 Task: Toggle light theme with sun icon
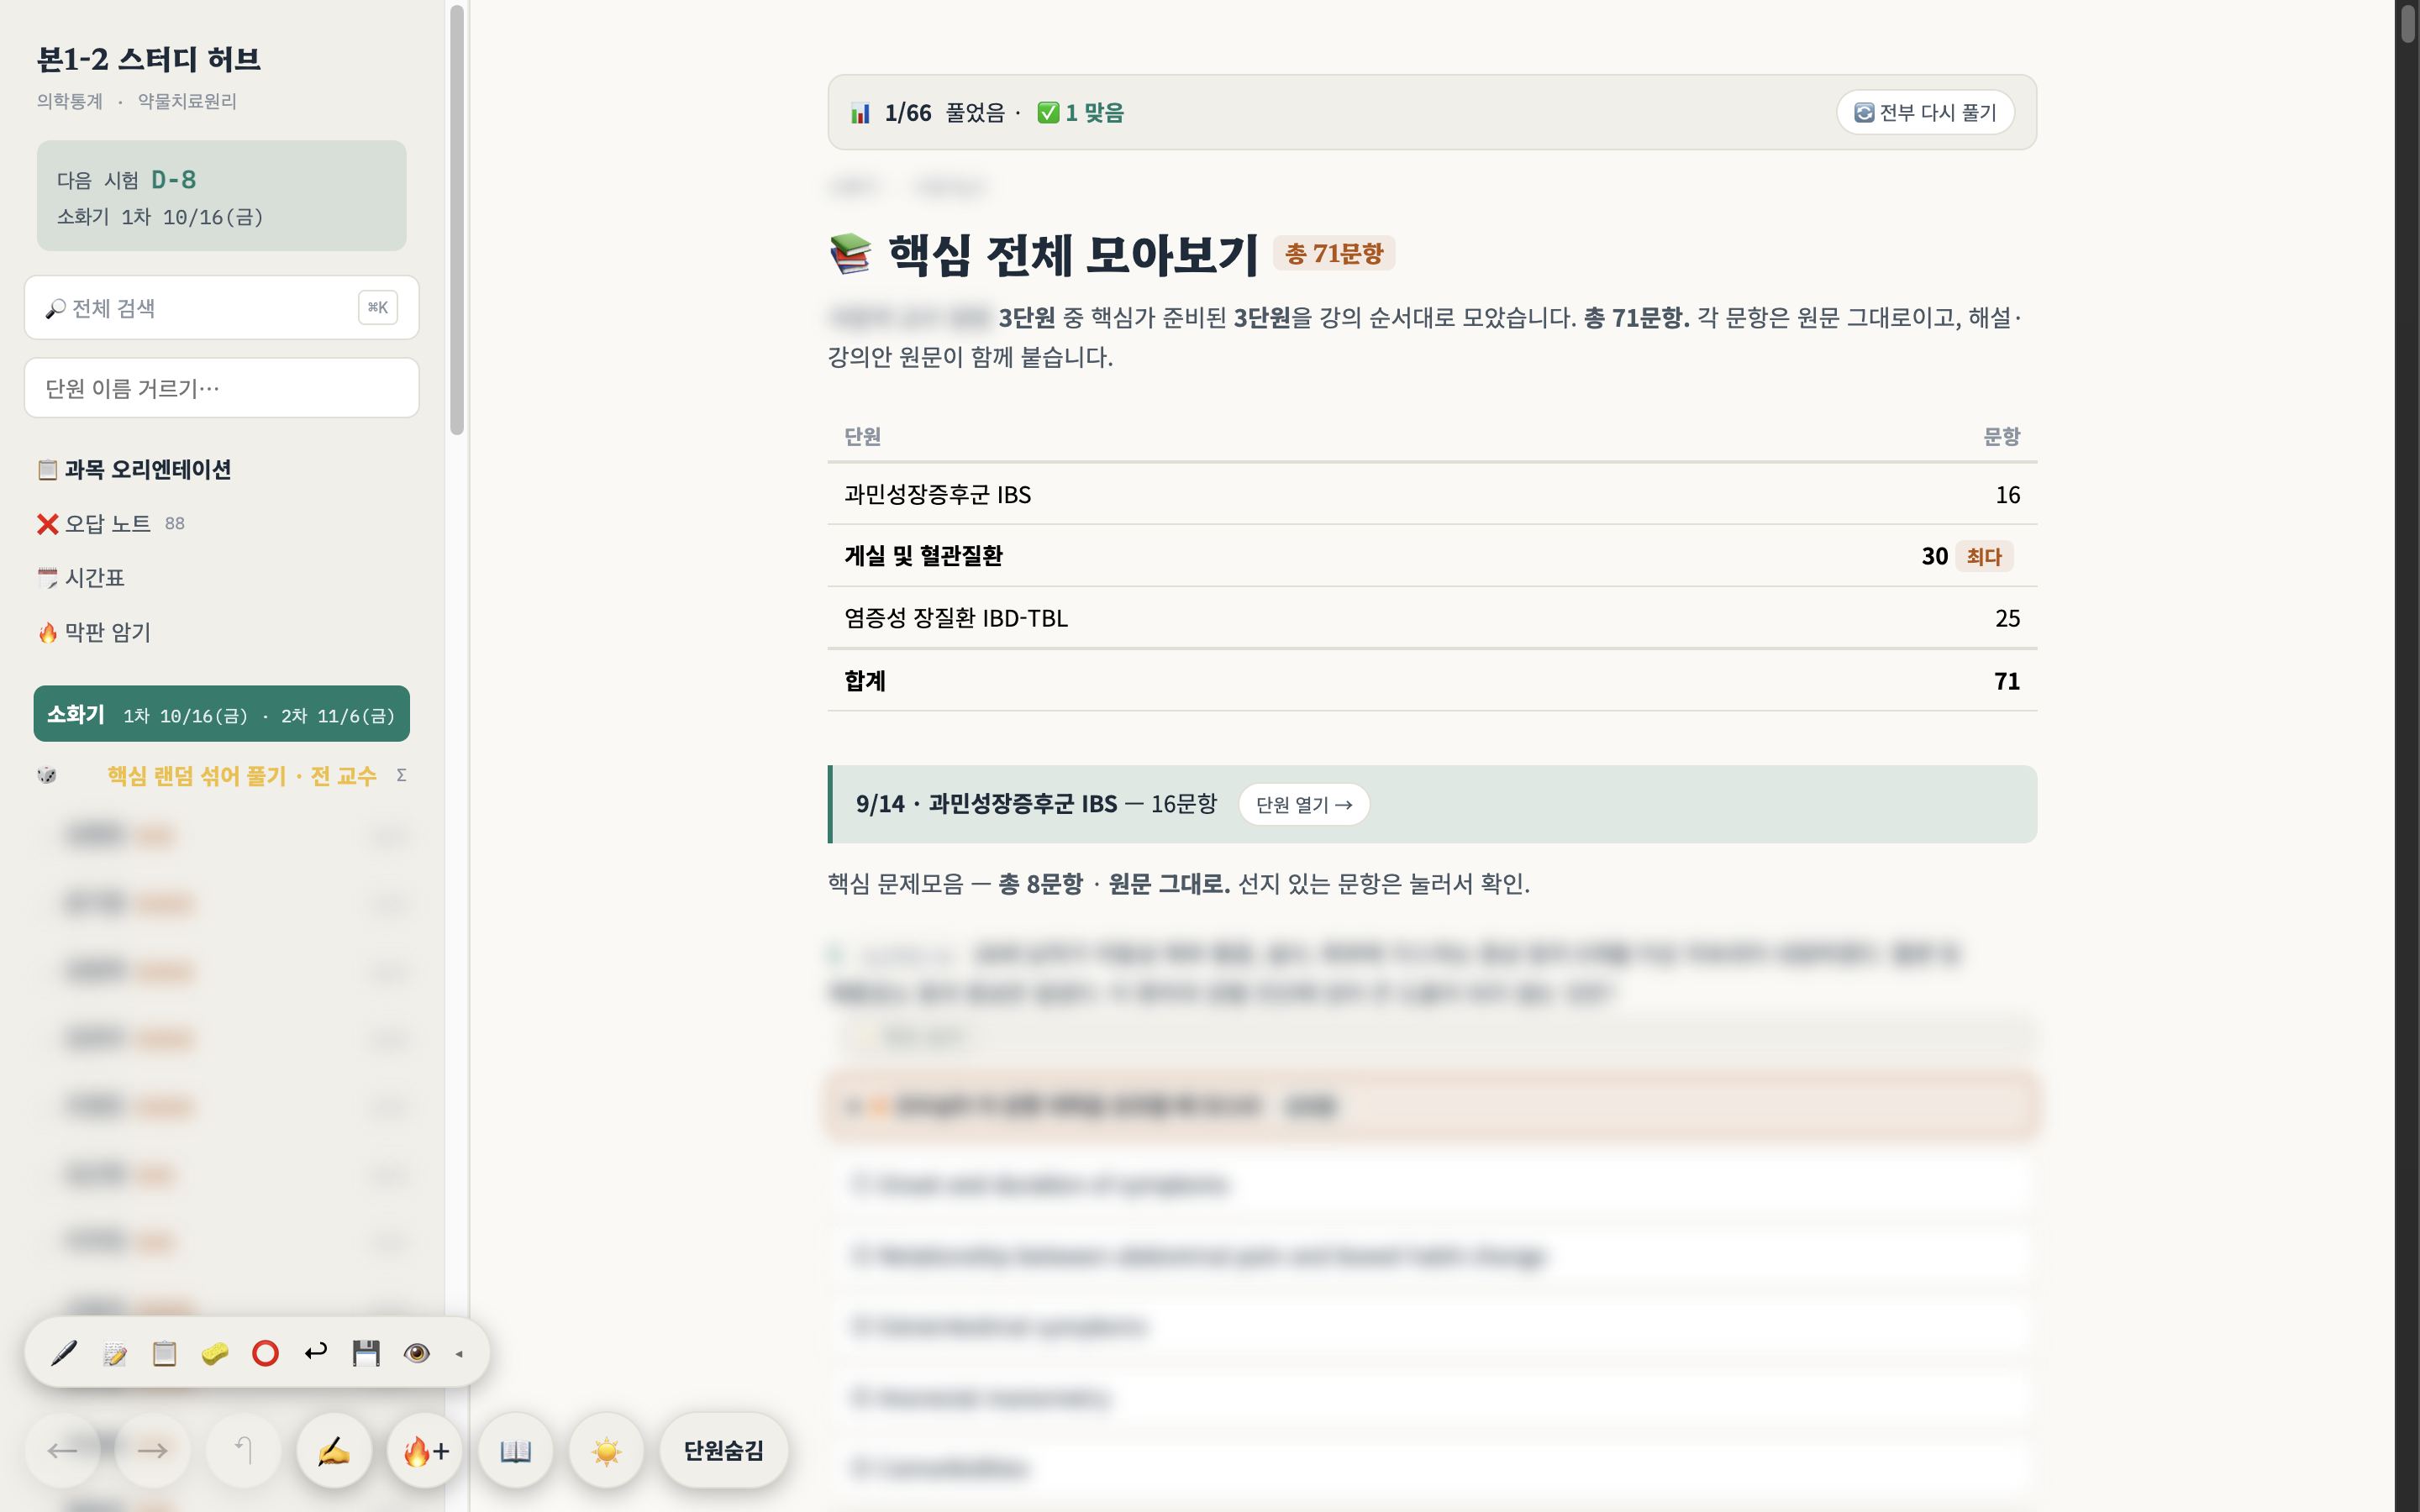606,1450
